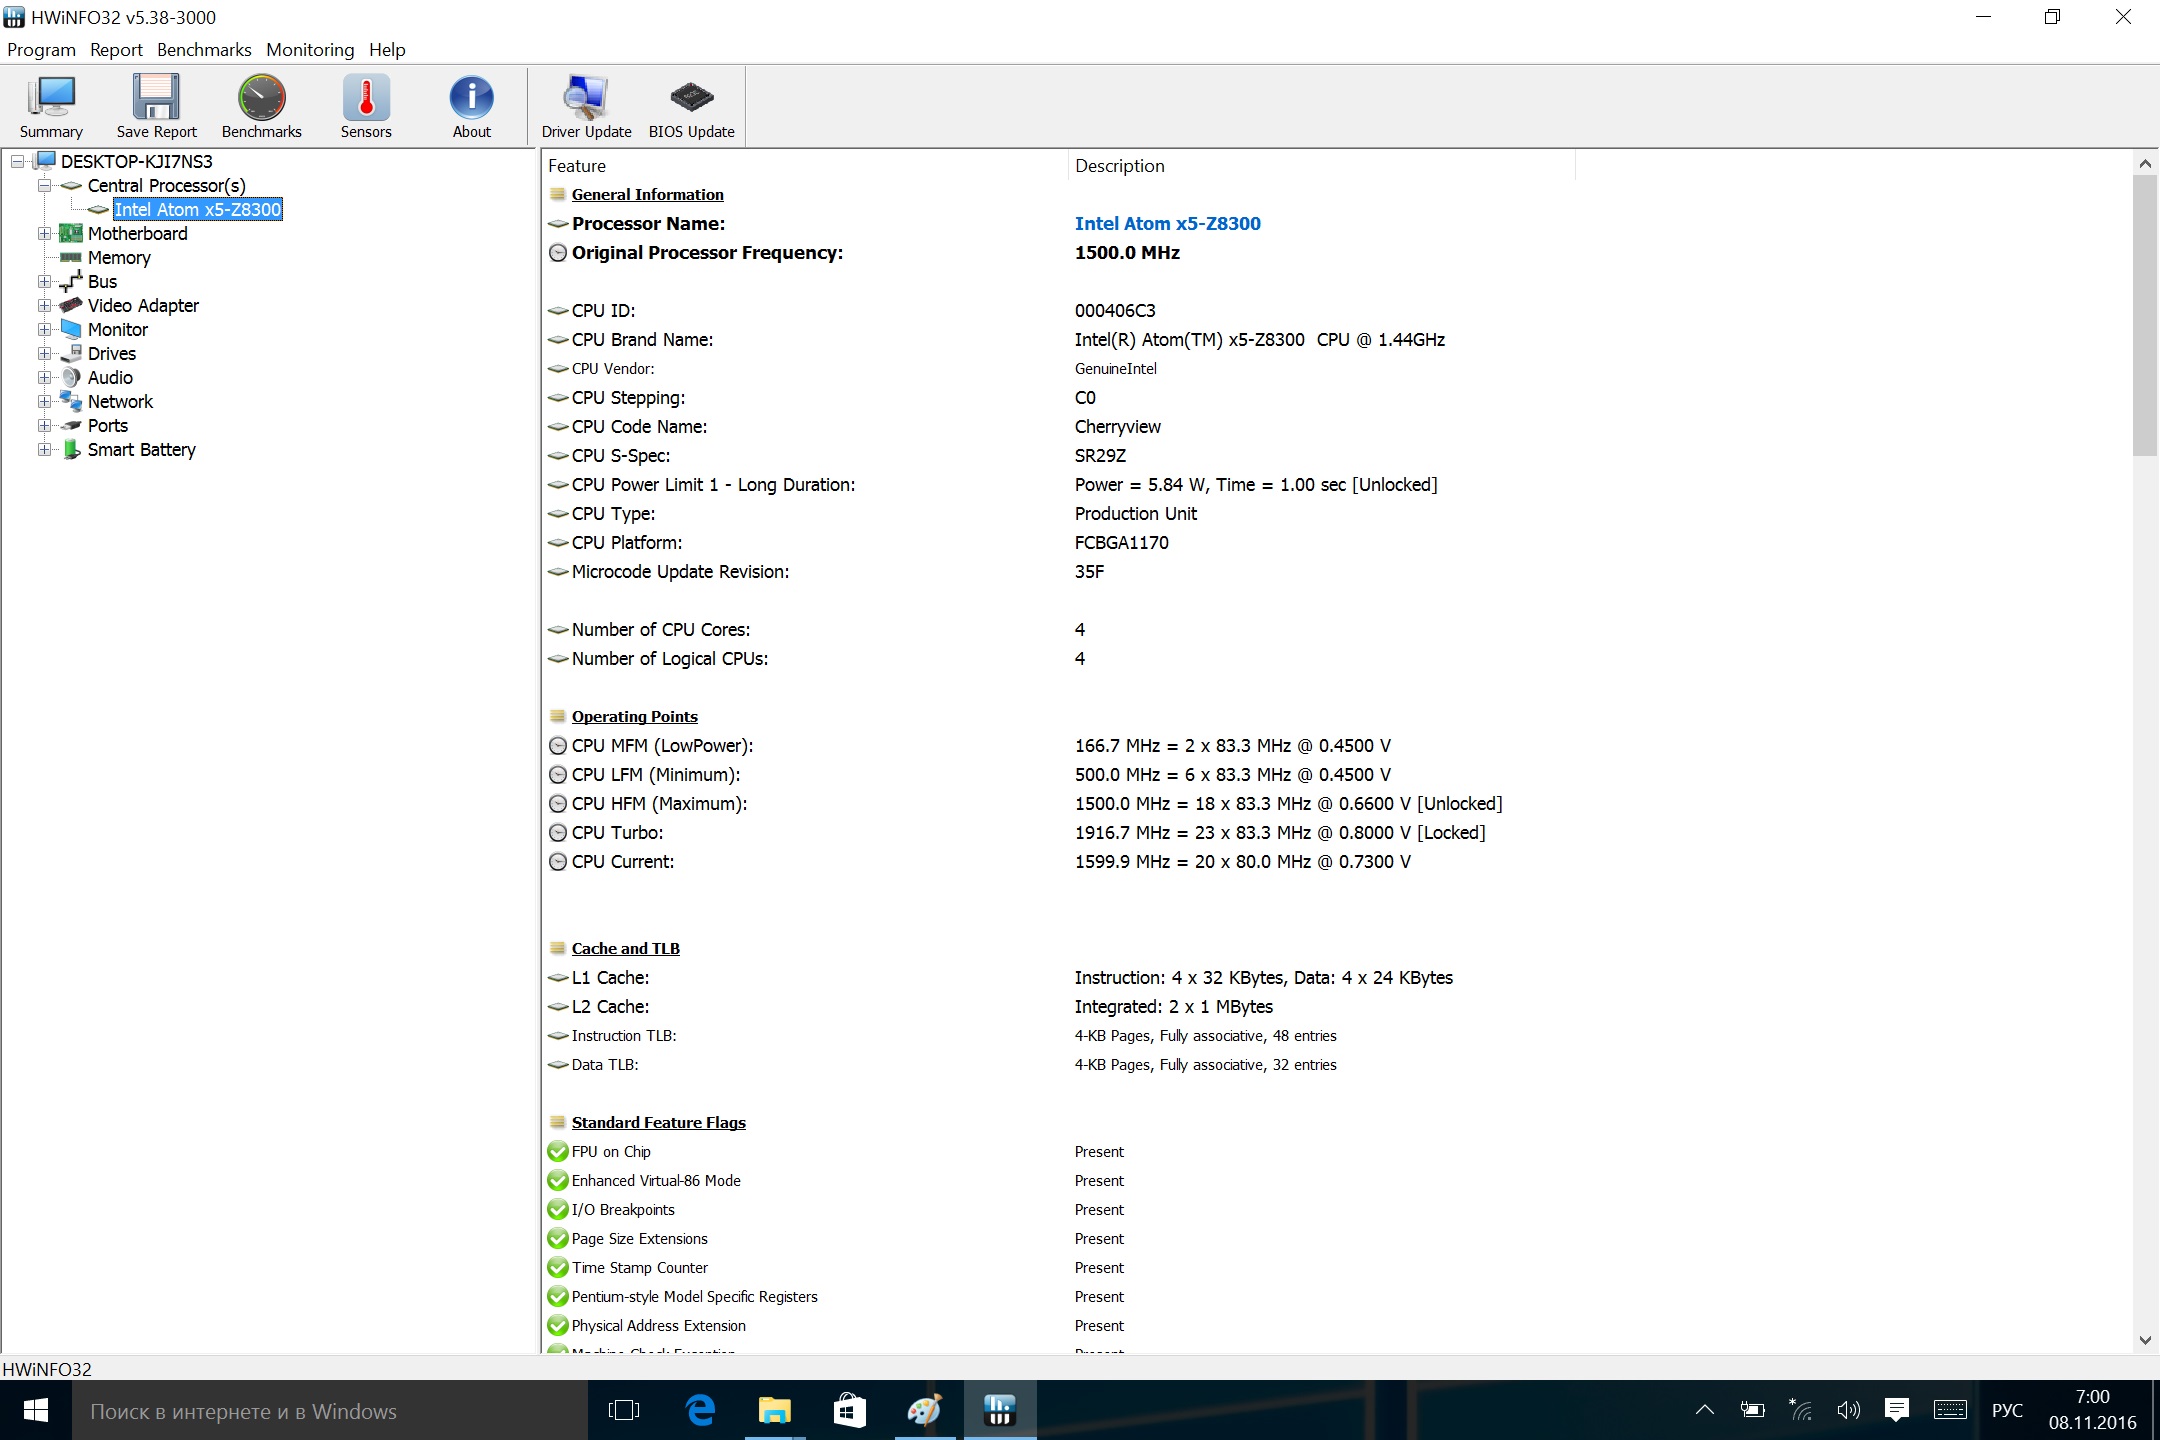
Task: Open the Program menu
Action: click(41, 49)
